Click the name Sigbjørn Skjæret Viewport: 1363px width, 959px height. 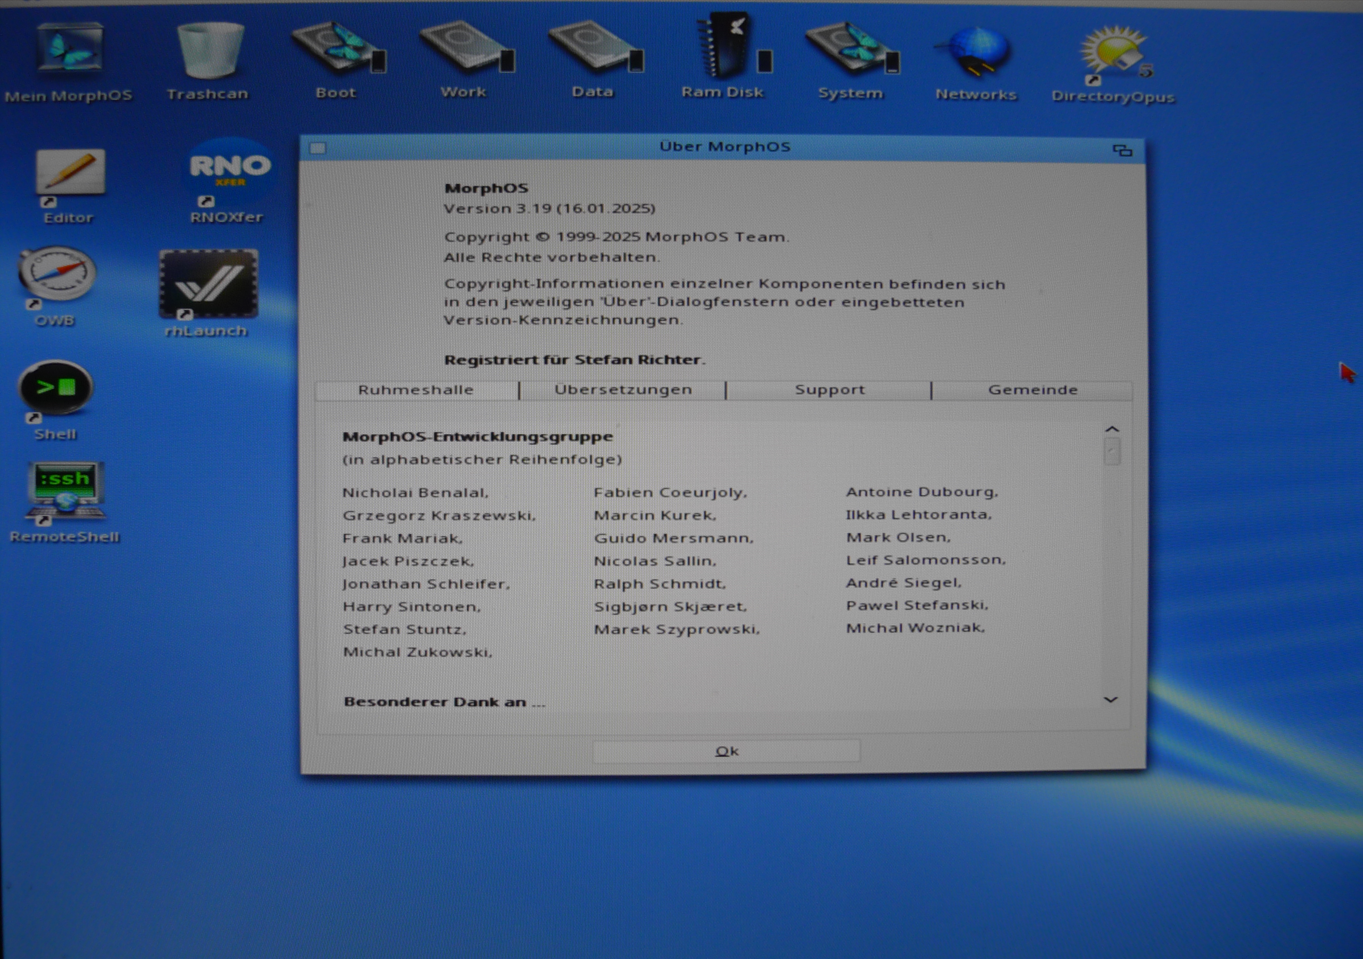670,607
